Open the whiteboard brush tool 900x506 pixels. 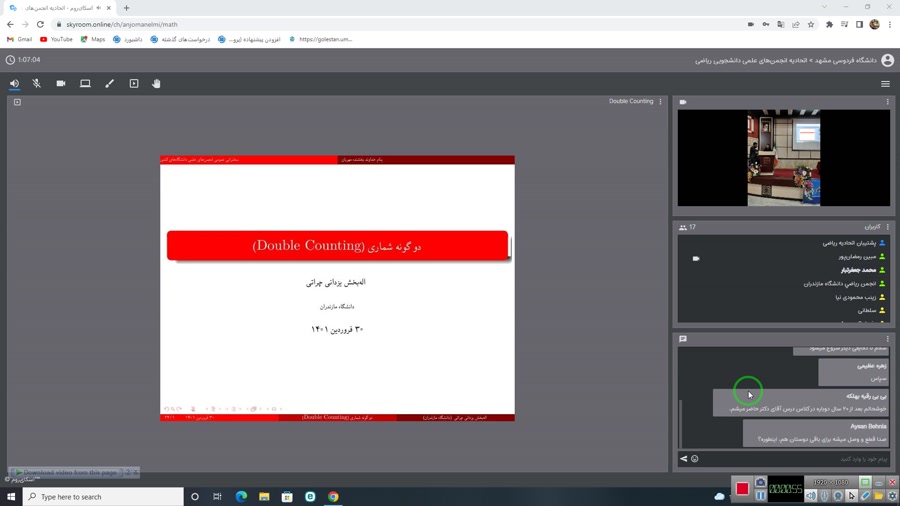coord(110,84)
